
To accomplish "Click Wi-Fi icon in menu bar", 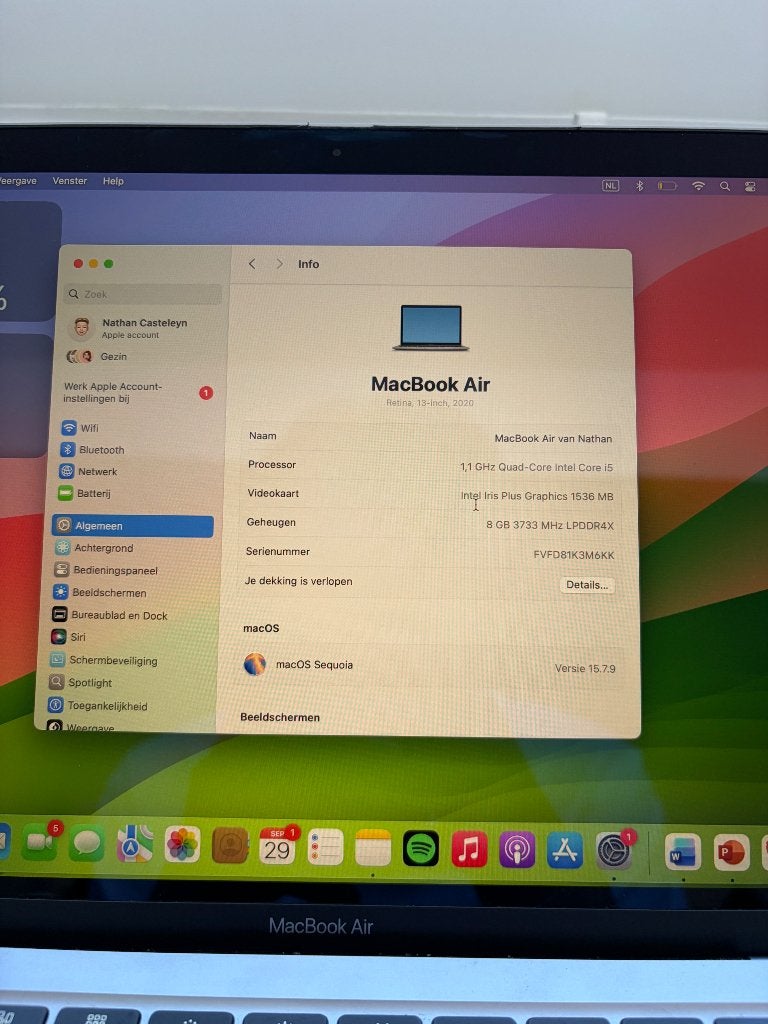I will click(x=698, y=186).
